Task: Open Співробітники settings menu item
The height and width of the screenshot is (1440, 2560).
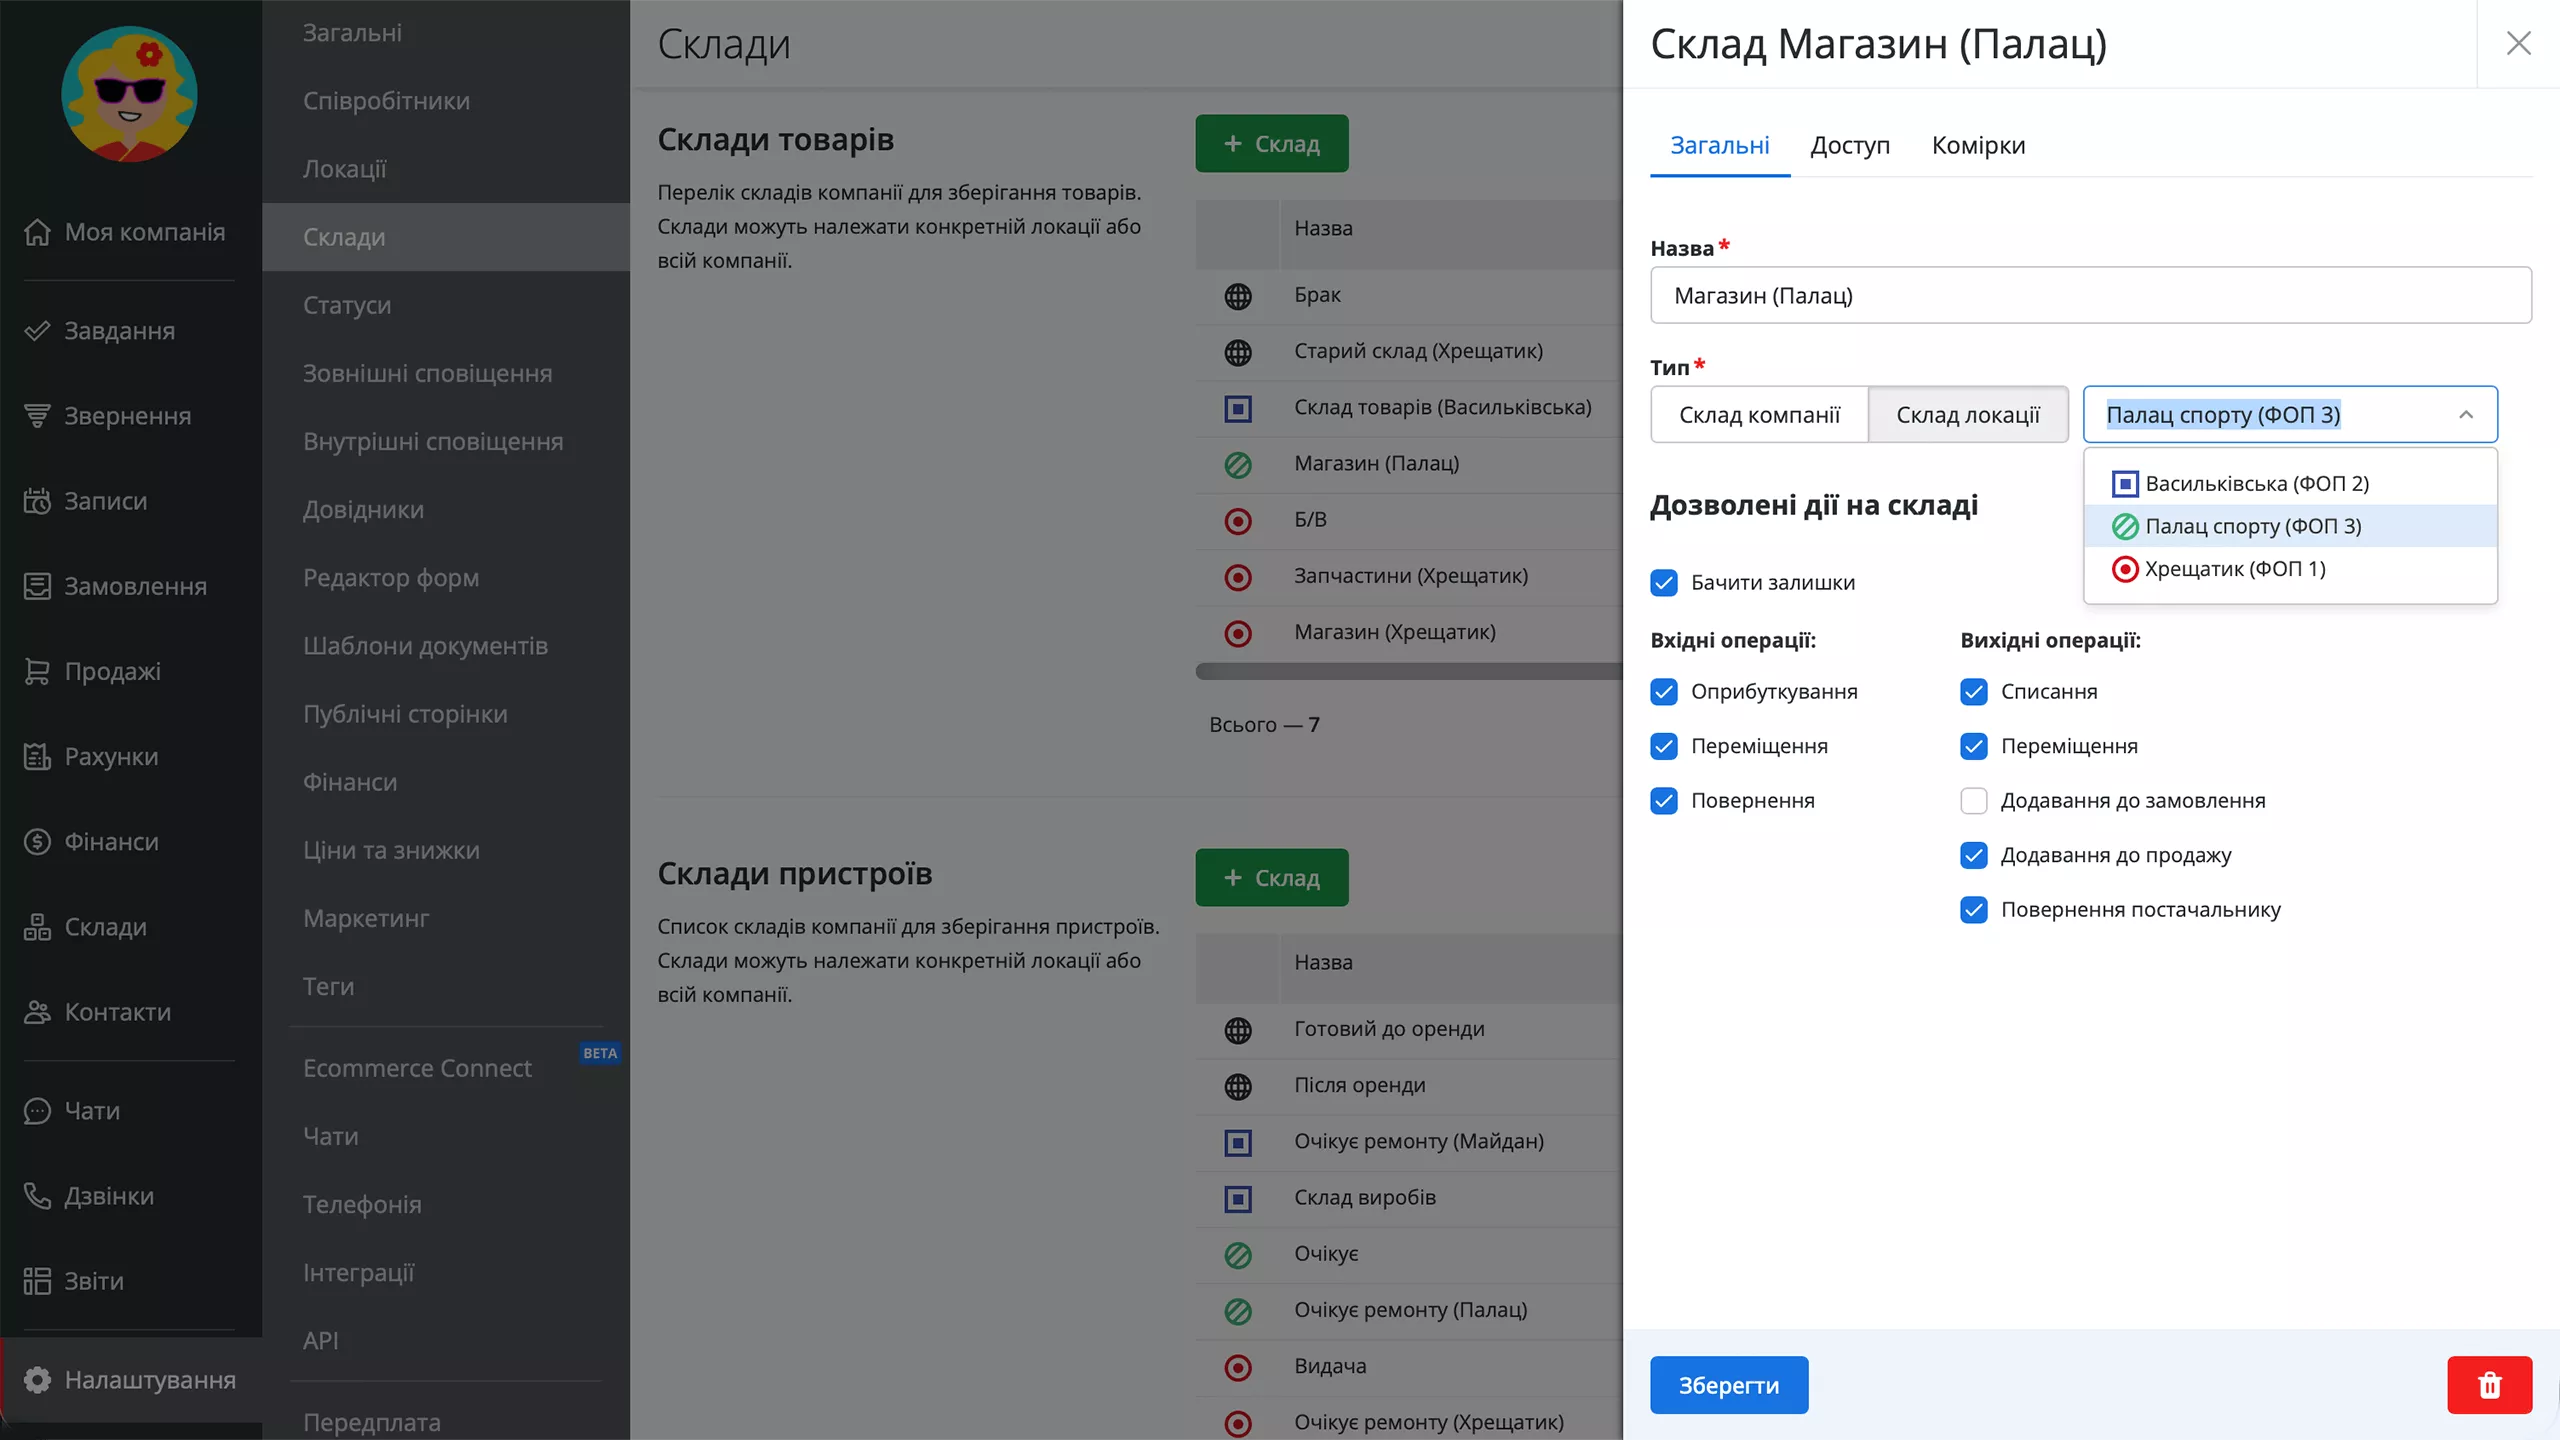Action: [446, 101]
